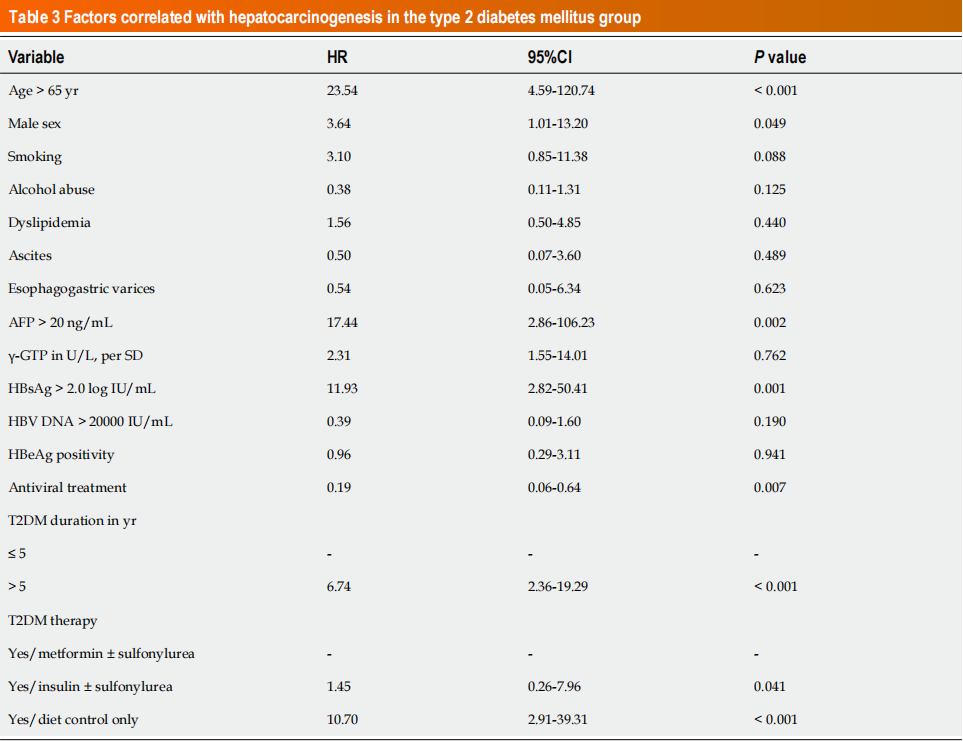This screenshot has width=963, height=741.
Task: Click the HBeAg positivity row label
Action: 61,454
